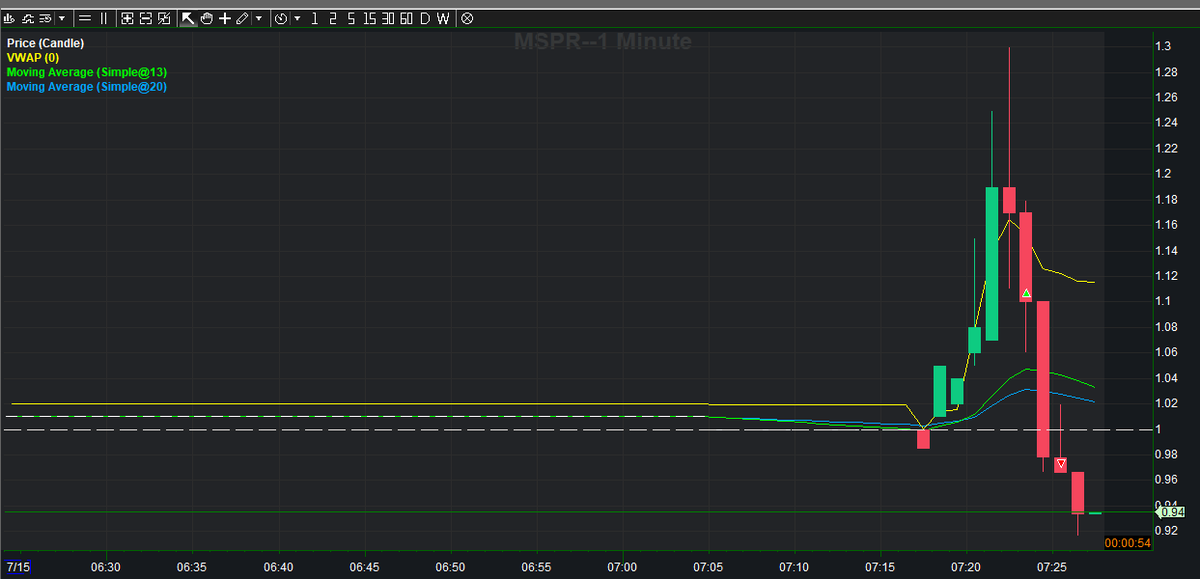This screenshot has width=1200, height=579.
Task: Expand the time range dropdown arrow
Action: [297, 18]
